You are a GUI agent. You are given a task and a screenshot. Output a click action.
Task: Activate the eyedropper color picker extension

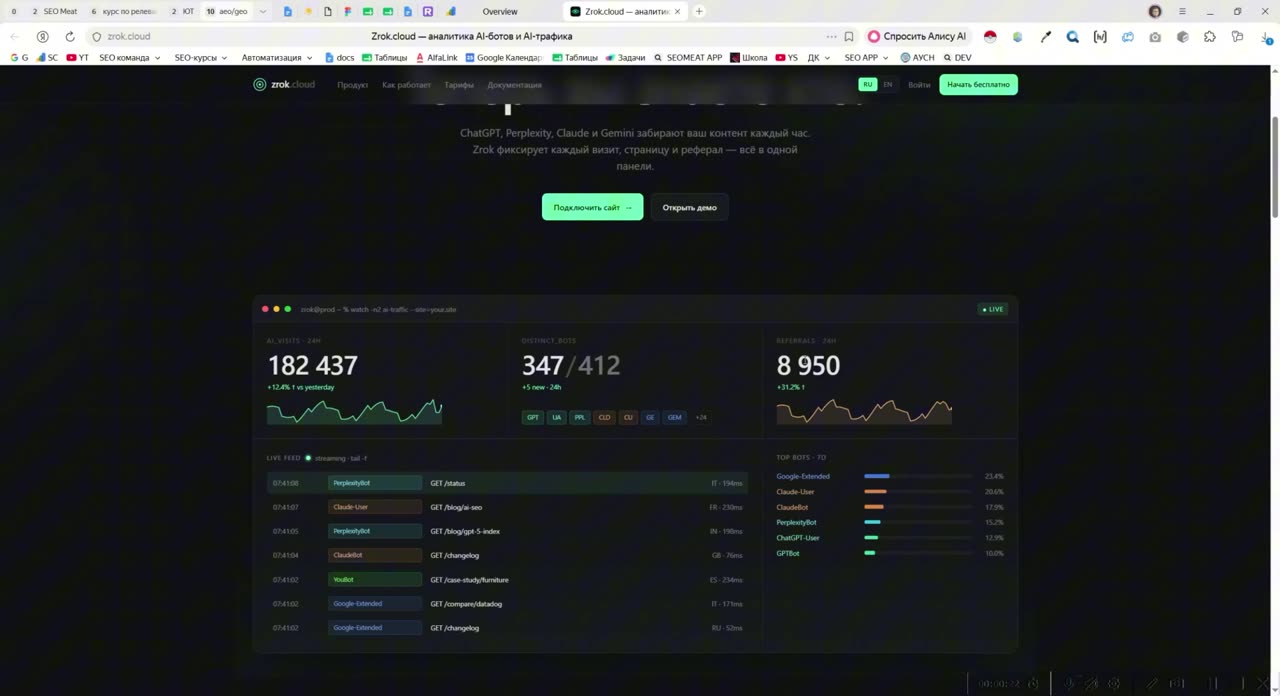pos(1046,37)
